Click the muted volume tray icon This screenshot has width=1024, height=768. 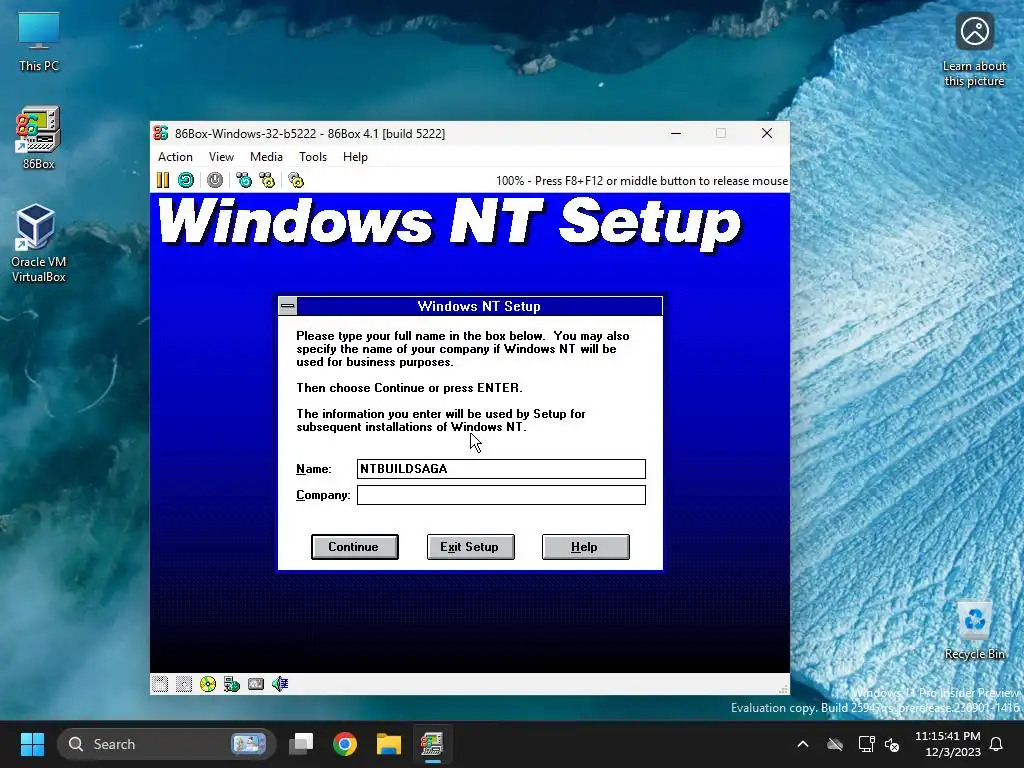(892, 744)
